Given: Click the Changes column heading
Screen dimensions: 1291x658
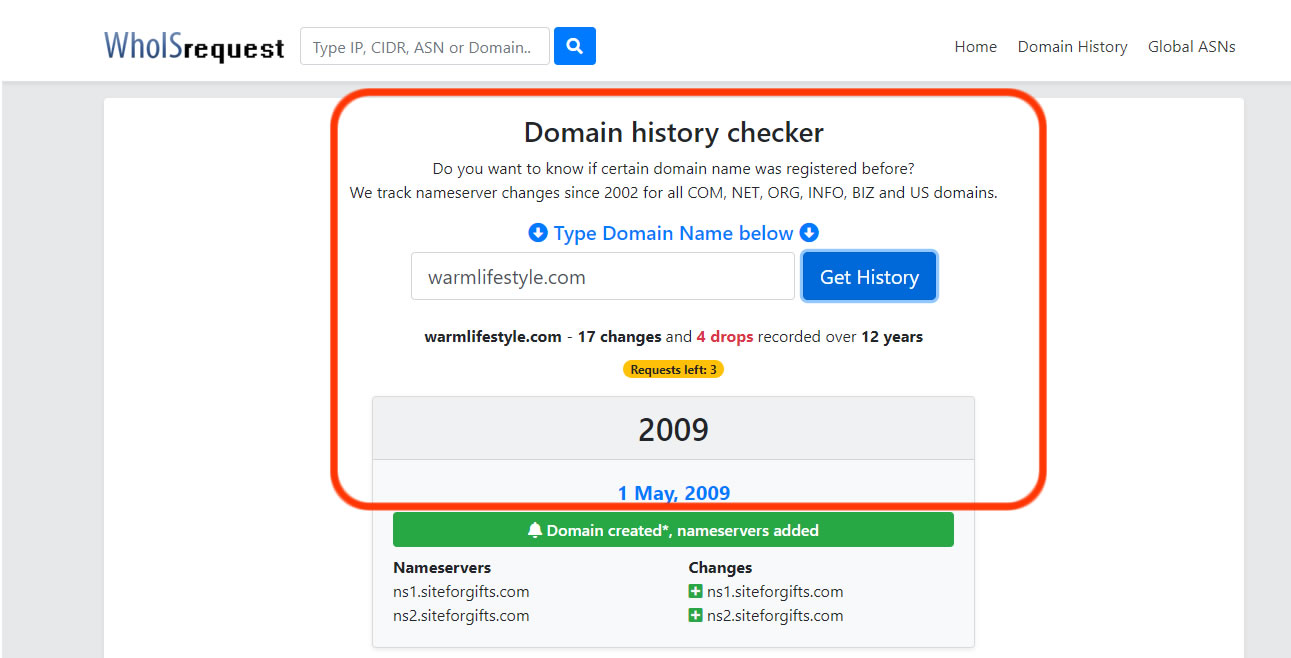Looking at the screenshot, I should click(720, 567).
